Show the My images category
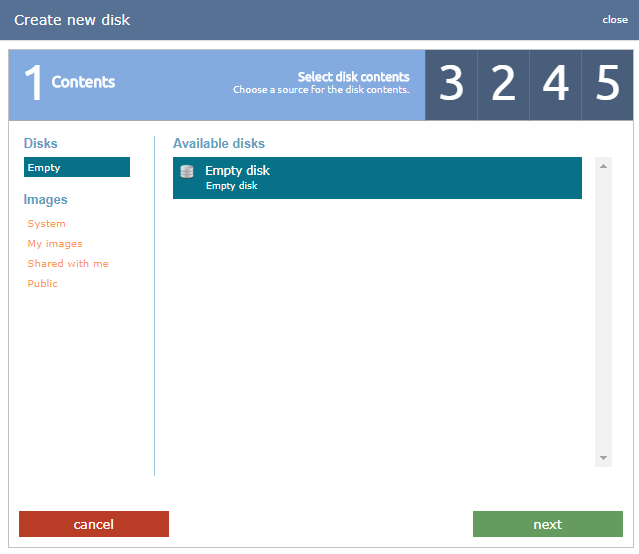This screenshot has height=554, width=639. (x=55, y=244)
